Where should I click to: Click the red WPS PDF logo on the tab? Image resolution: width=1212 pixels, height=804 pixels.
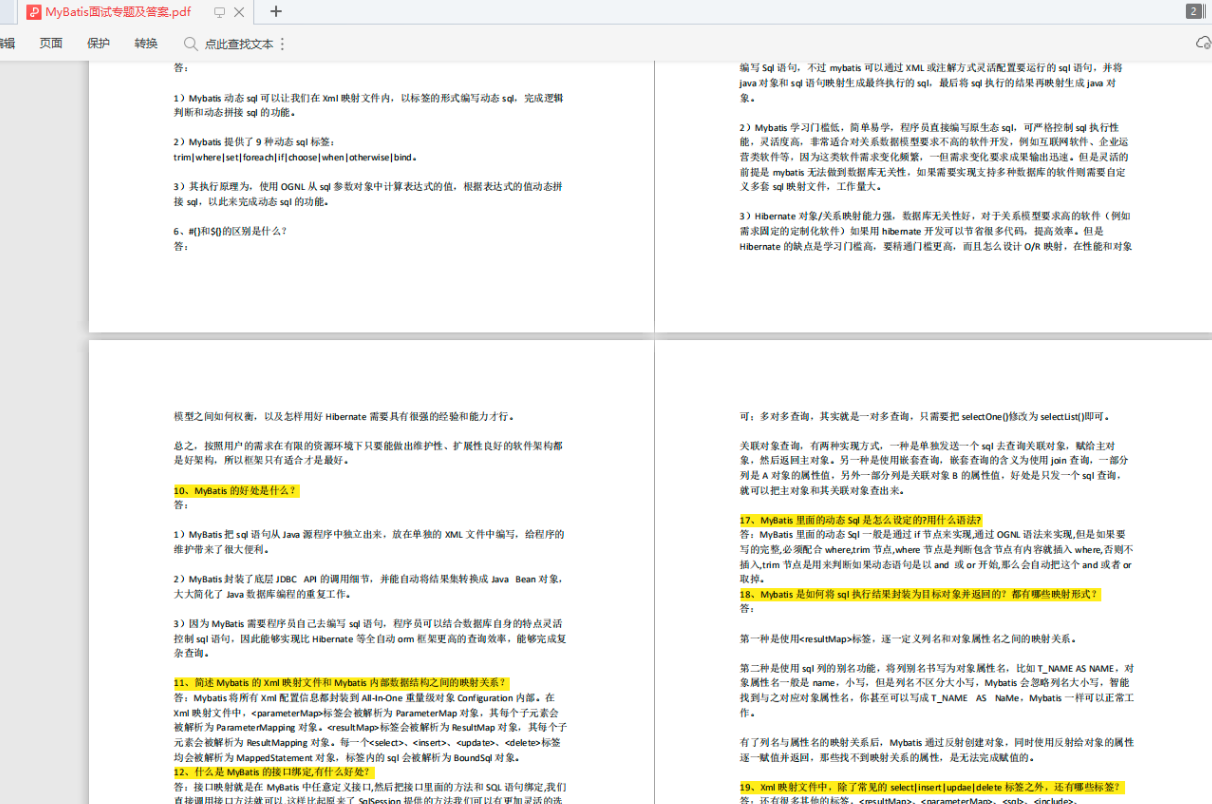click(32, 12)
